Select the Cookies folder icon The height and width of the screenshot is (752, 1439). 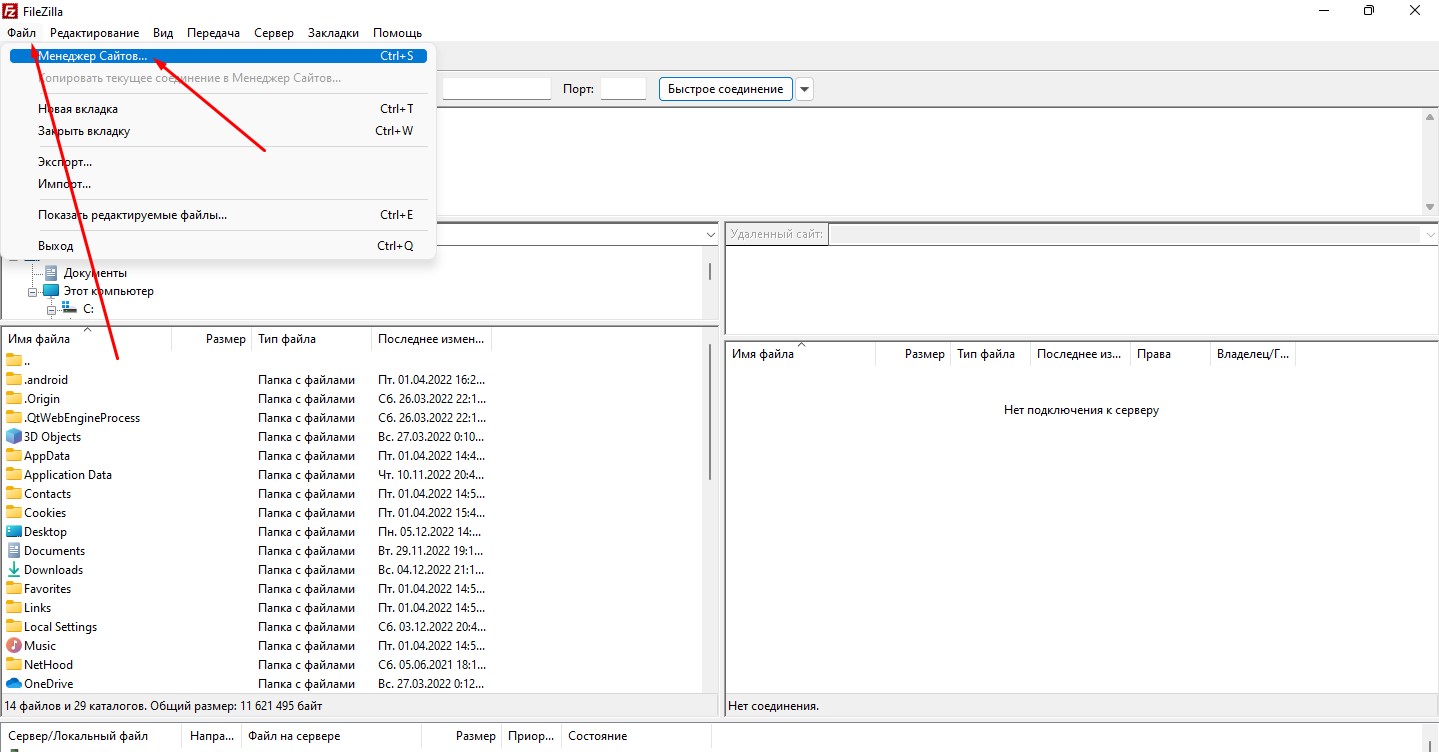(x=14, y=513)
